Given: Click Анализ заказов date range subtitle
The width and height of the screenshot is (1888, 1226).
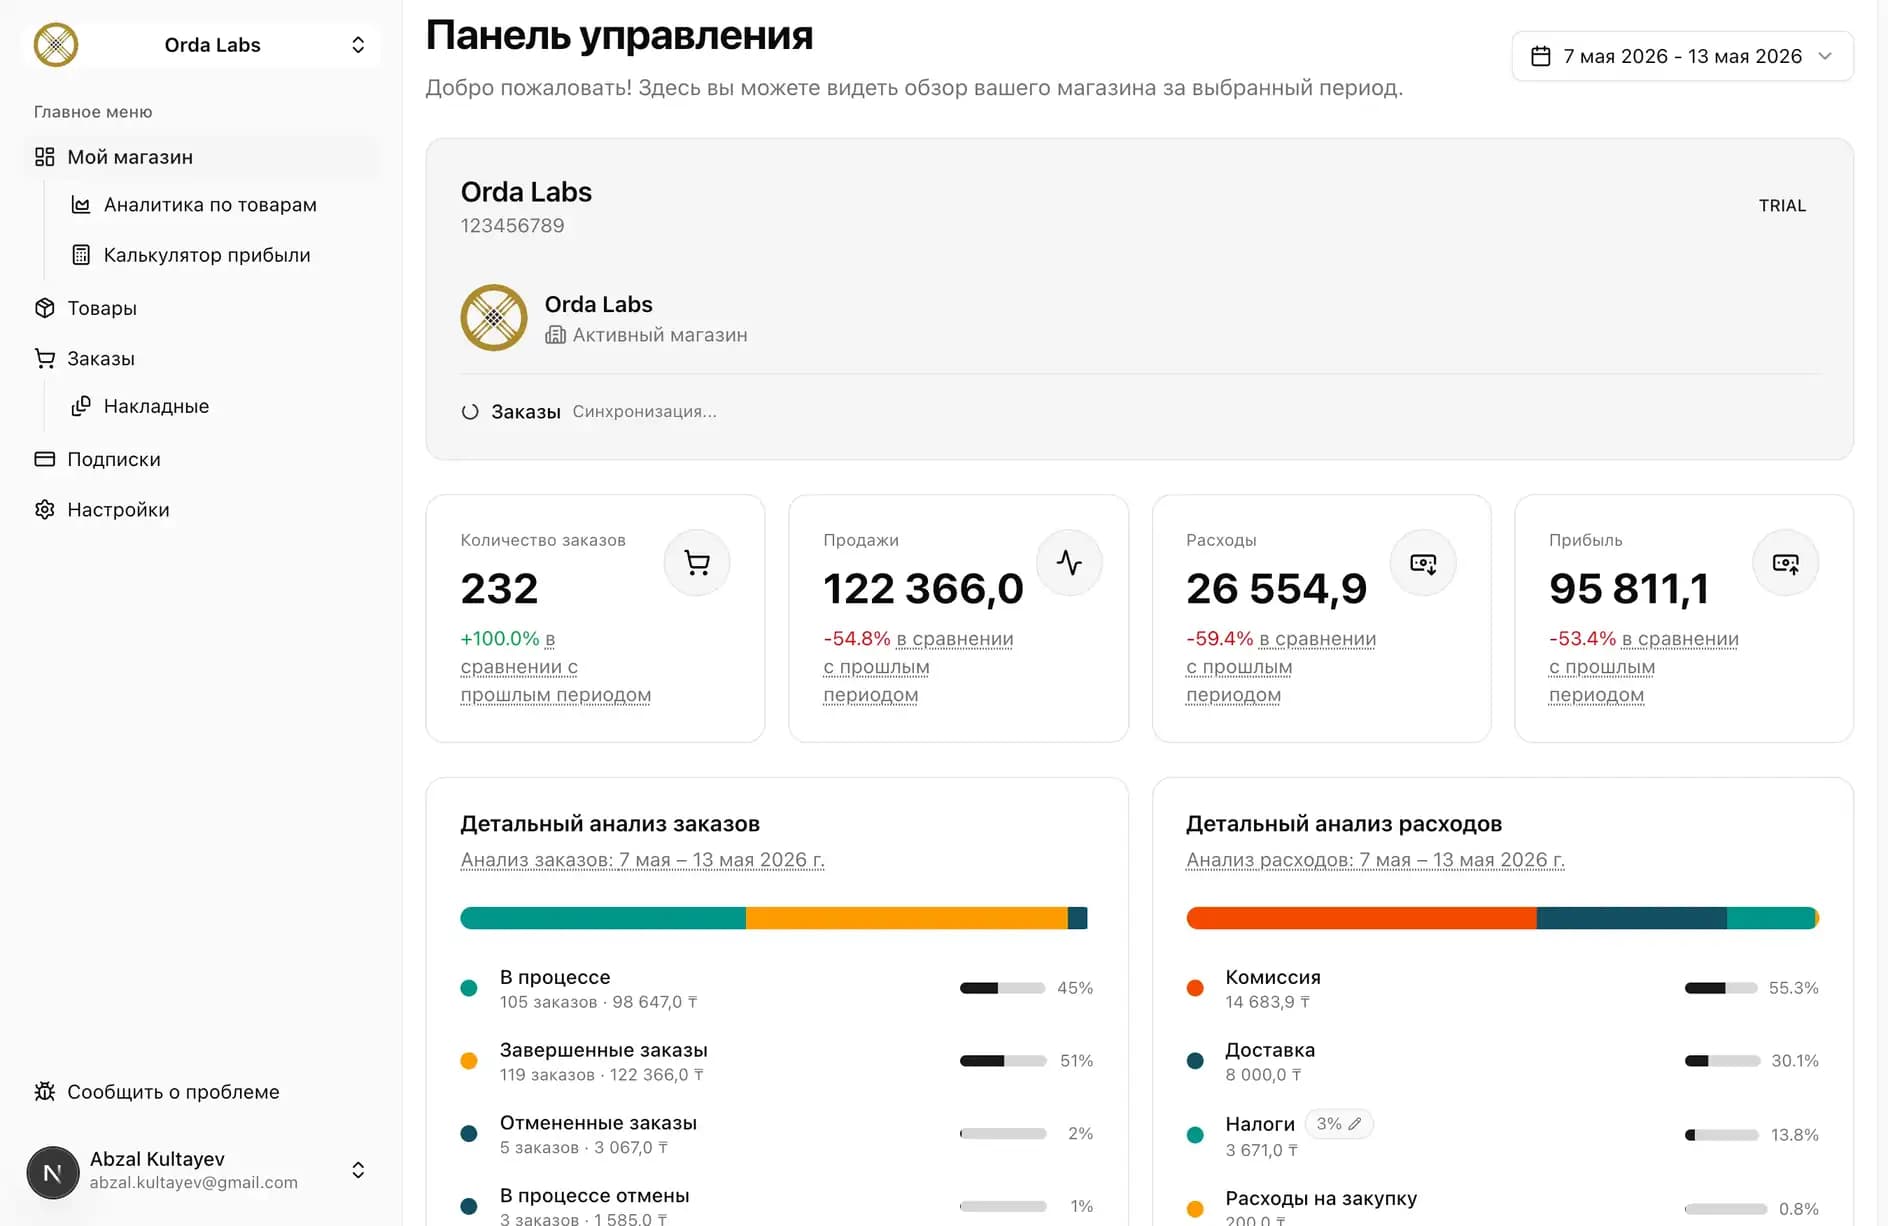Looking at the screenshot, I should (642, 860).
